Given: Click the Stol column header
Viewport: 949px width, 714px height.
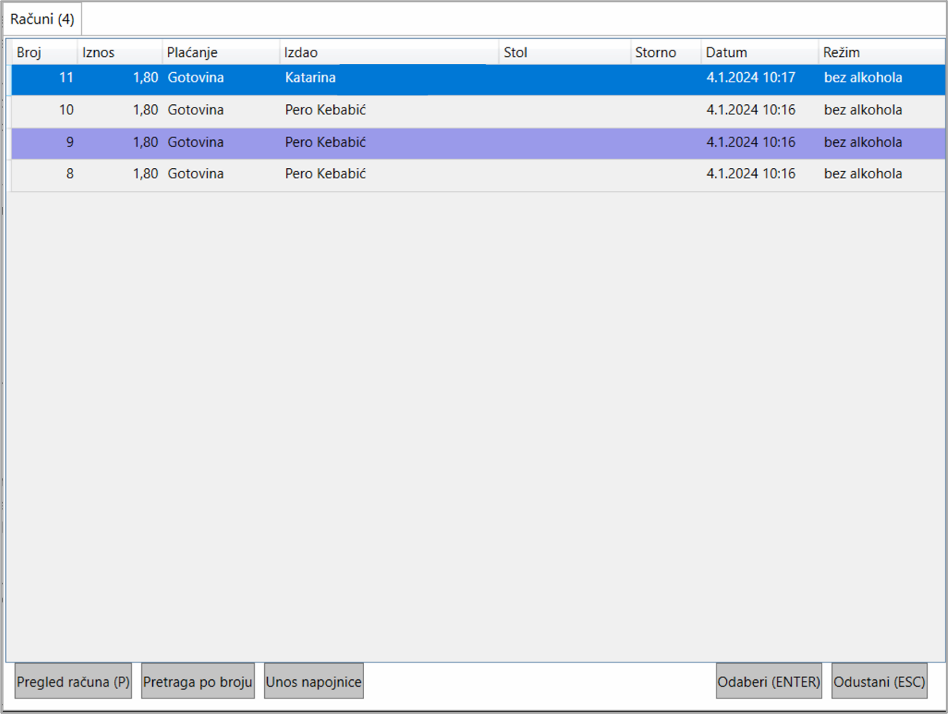Looking at the screenshot, I should (564, 52).
